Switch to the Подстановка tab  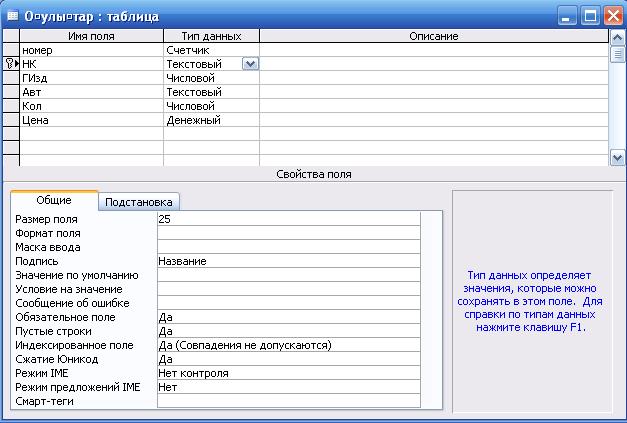pyautogui.click(x=141, y=200)
